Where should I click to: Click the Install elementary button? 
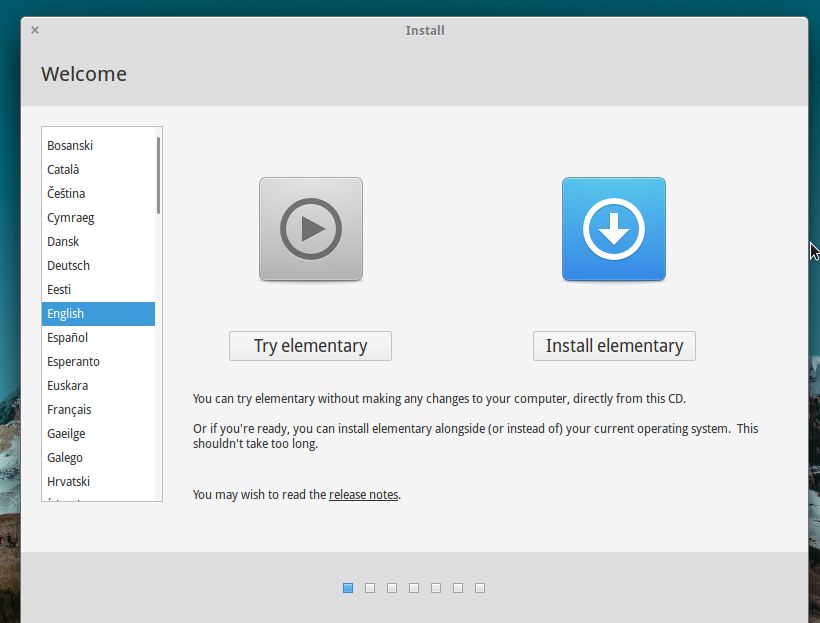614,346
